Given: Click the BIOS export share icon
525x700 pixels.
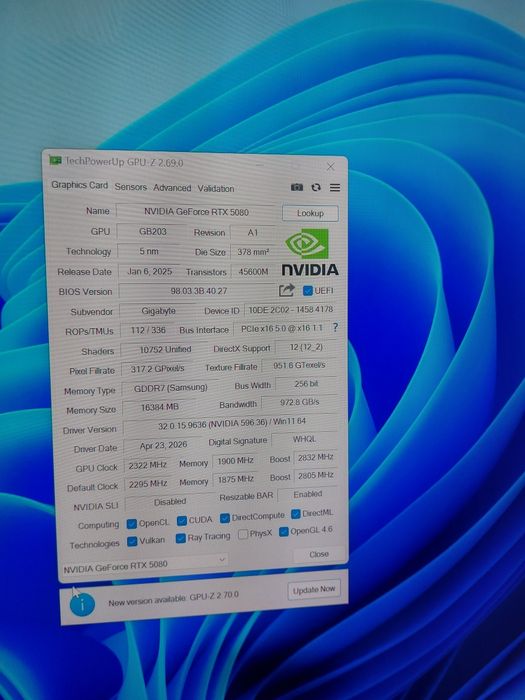Looking at the screenshot, I should (287, 290).
